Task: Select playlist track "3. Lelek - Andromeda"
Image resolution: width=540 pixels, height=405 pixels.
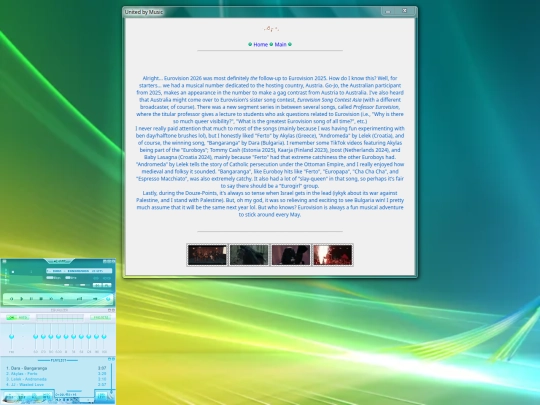Action: pos(27,379)
